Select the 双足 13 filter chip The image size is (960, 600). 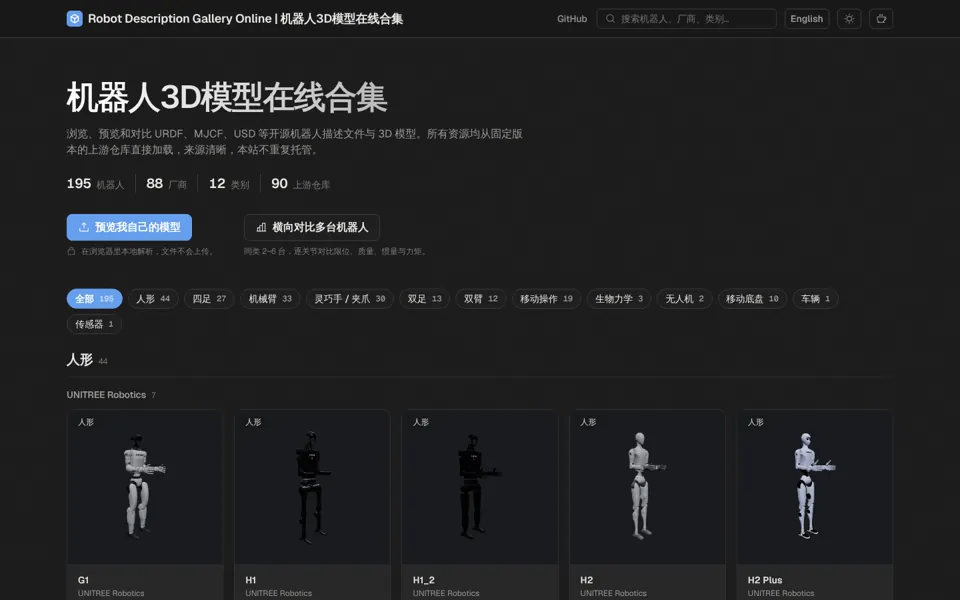click(424, 299)
